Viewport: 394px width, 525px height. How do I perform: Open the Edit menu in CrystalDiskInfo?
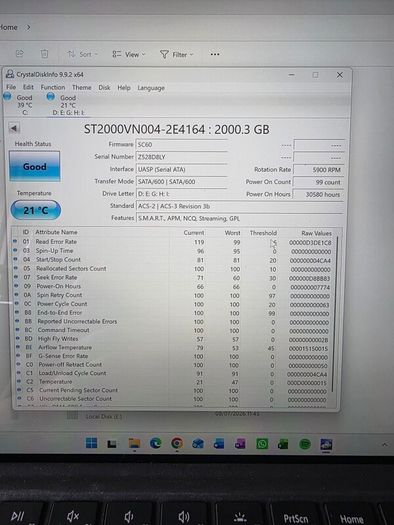pos(28,87)
